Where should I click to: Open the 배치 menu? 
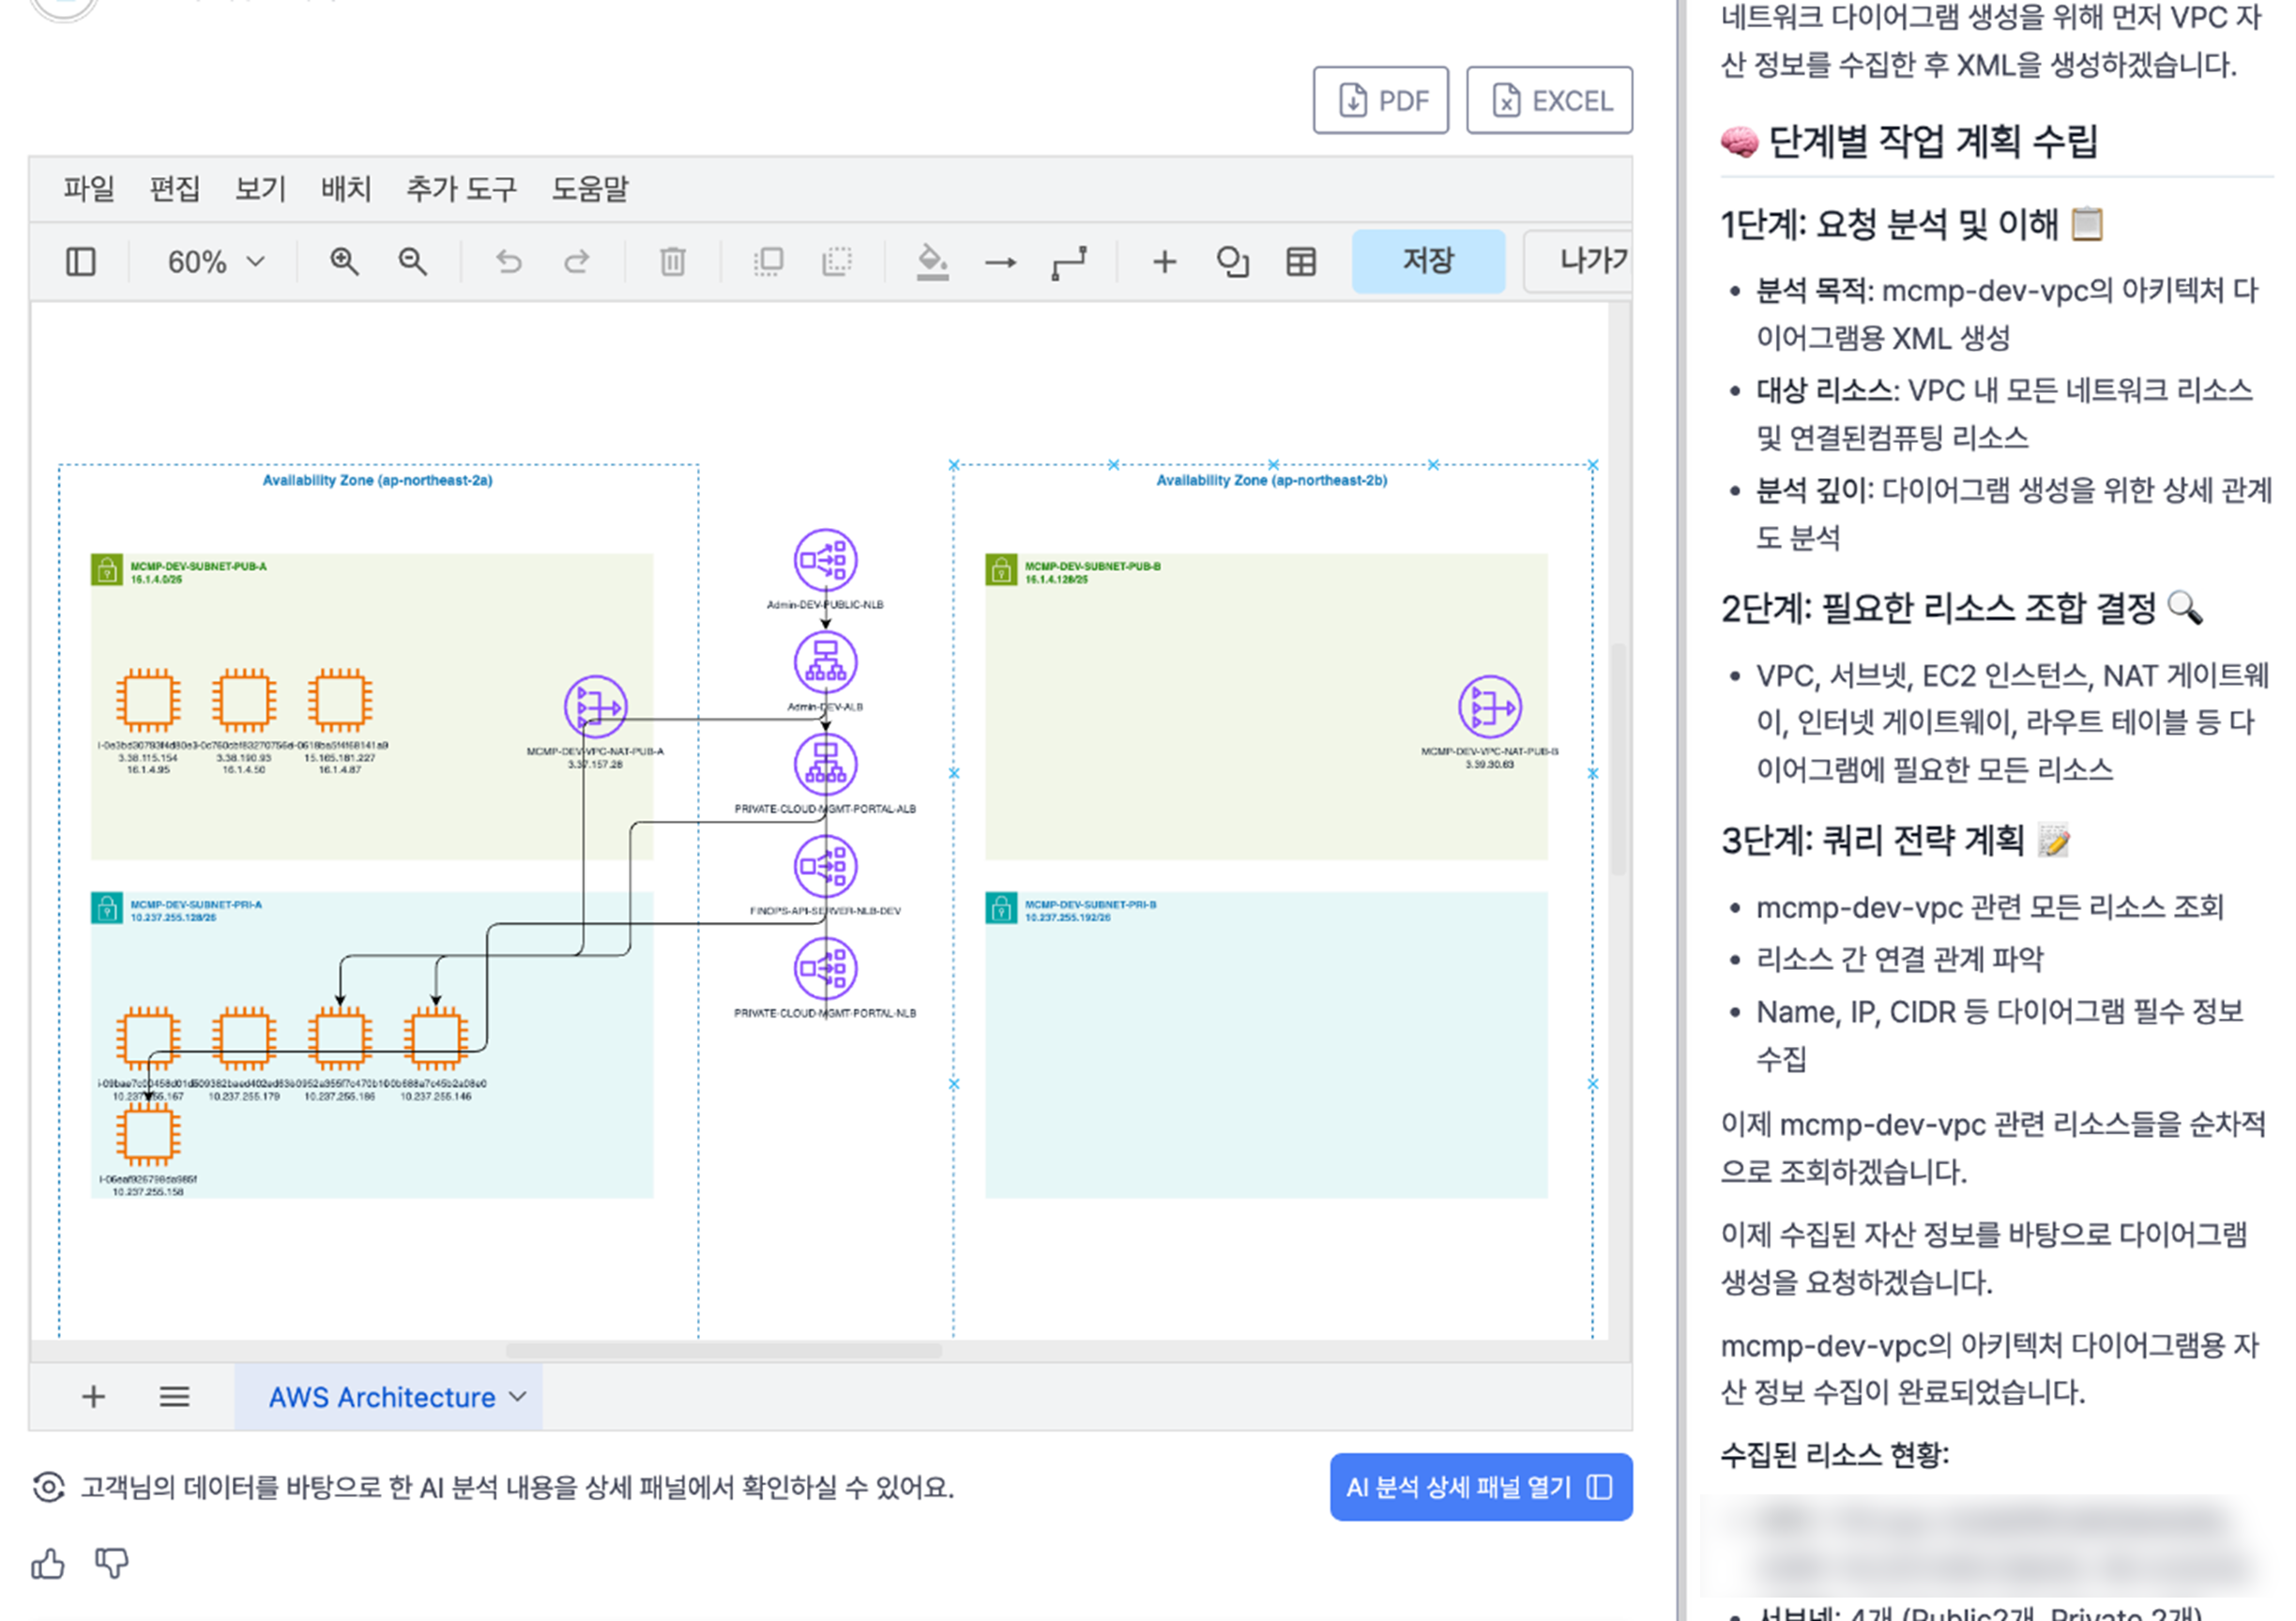346,188
